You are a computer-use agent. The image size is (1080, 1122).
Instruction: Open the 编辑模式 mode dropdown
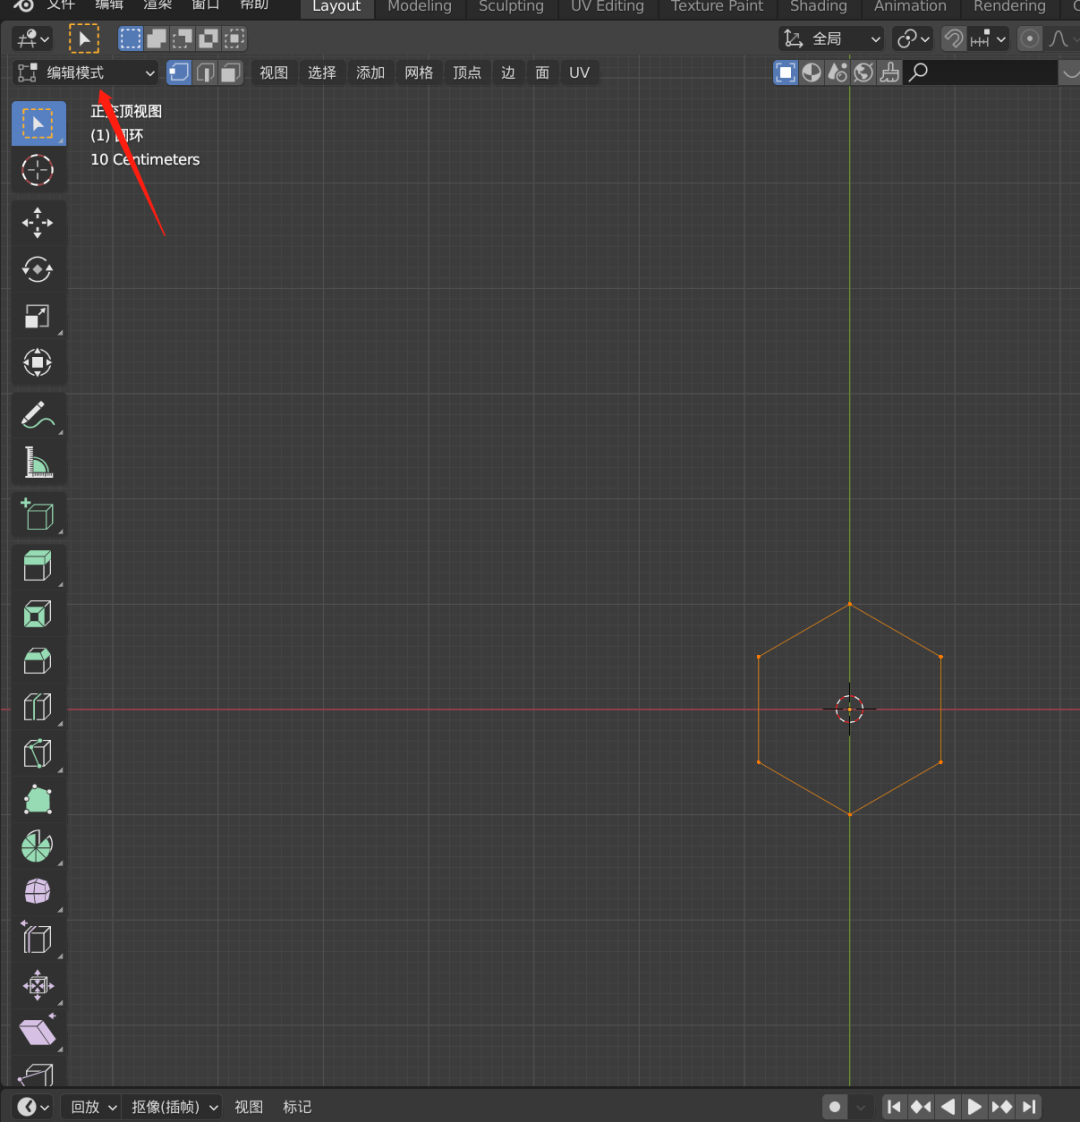[87, 73]
